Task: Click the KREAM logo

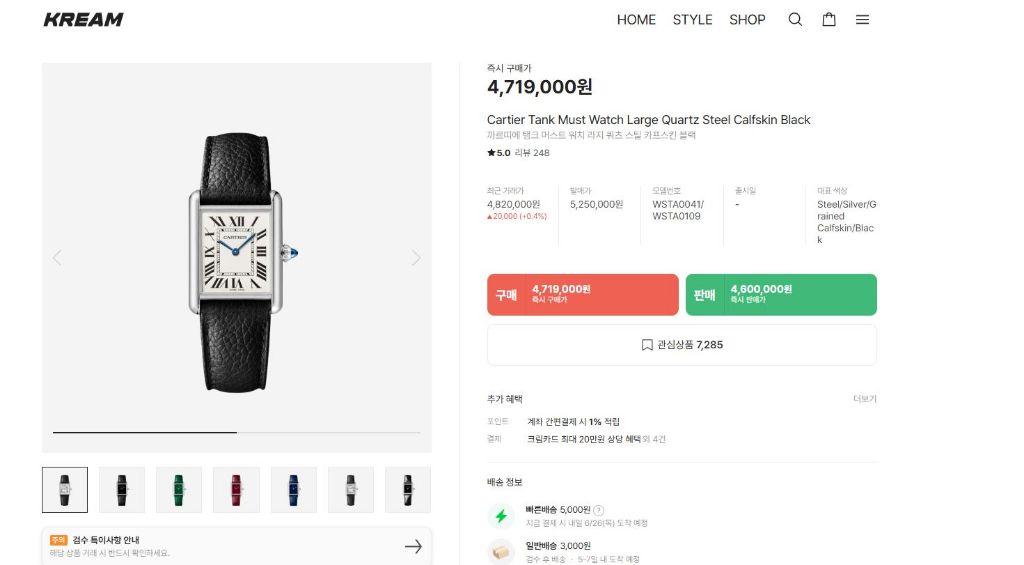Action: 84,20
